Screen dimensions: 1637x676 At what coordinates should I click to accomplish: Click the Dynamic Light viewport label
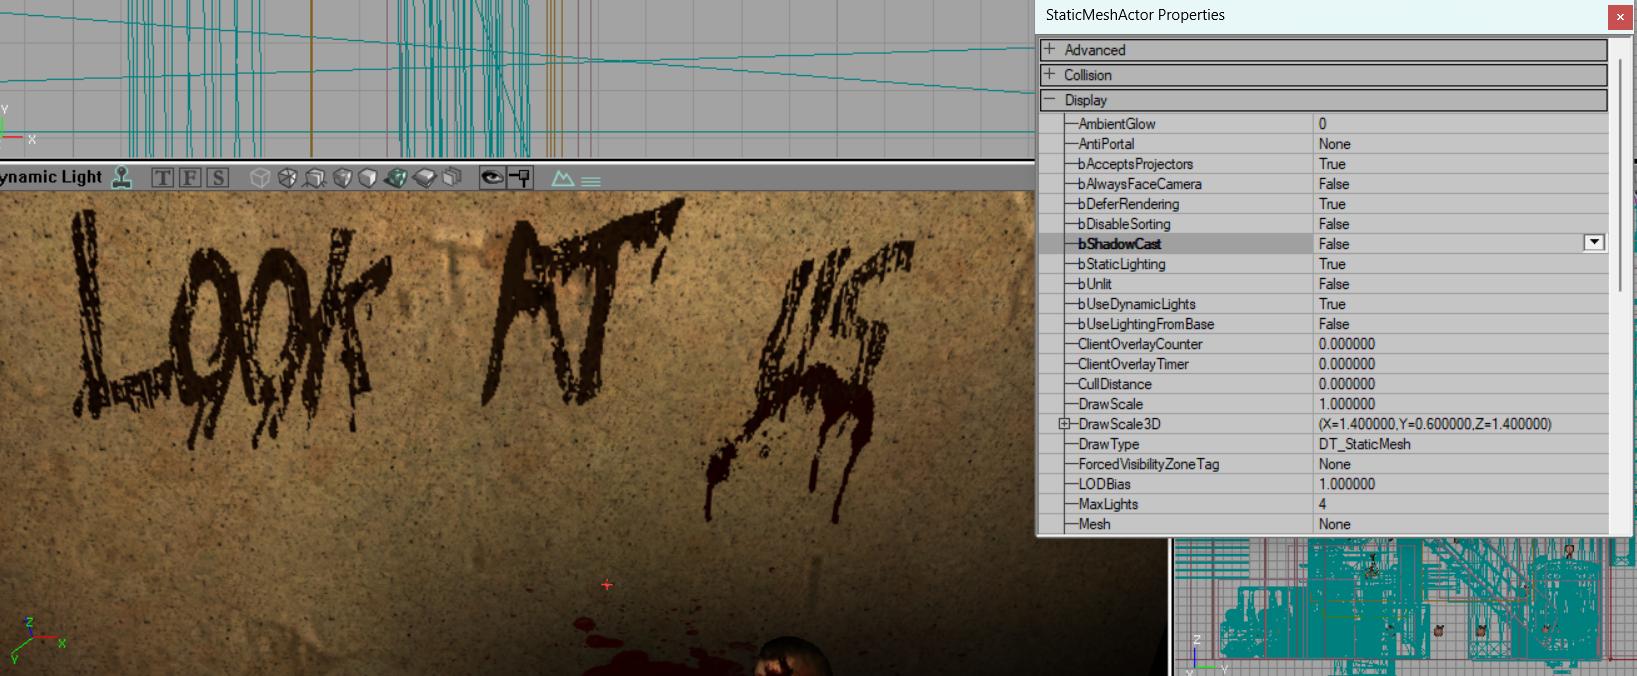[x=51, y=177]
